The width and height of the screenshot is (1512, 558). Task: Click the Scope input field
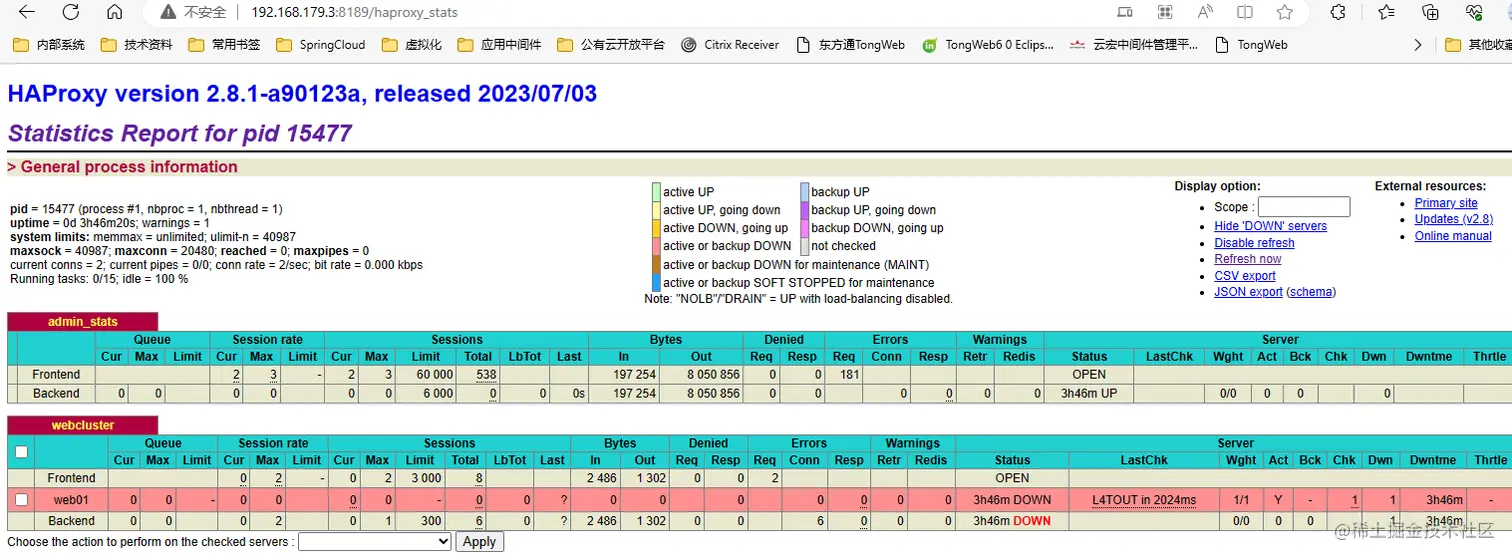pos(1304,207)
